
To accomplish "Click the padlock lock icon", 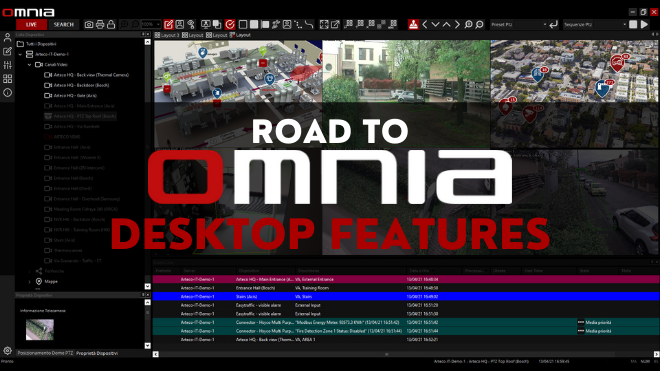I will click(x=111, y=24).
